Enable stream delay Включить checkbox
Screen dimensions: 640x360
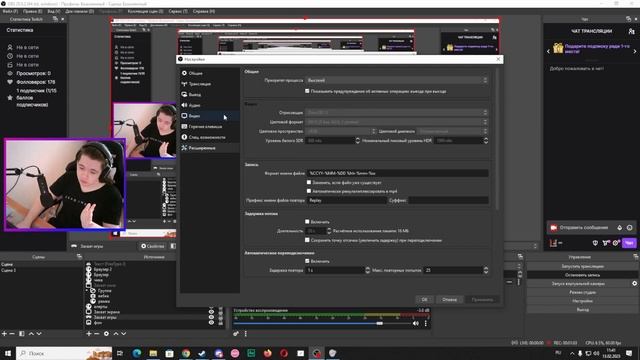coord(307,221)
